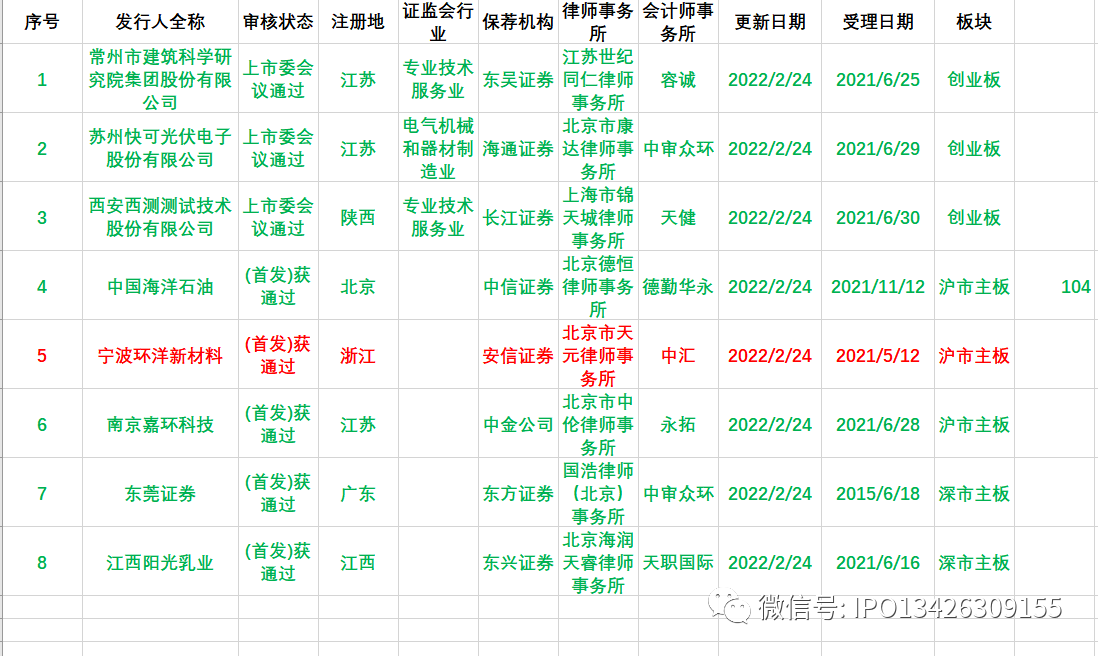Click the cell 江西阳光乳业
The image size is (1098, 656).
(160, 561)
